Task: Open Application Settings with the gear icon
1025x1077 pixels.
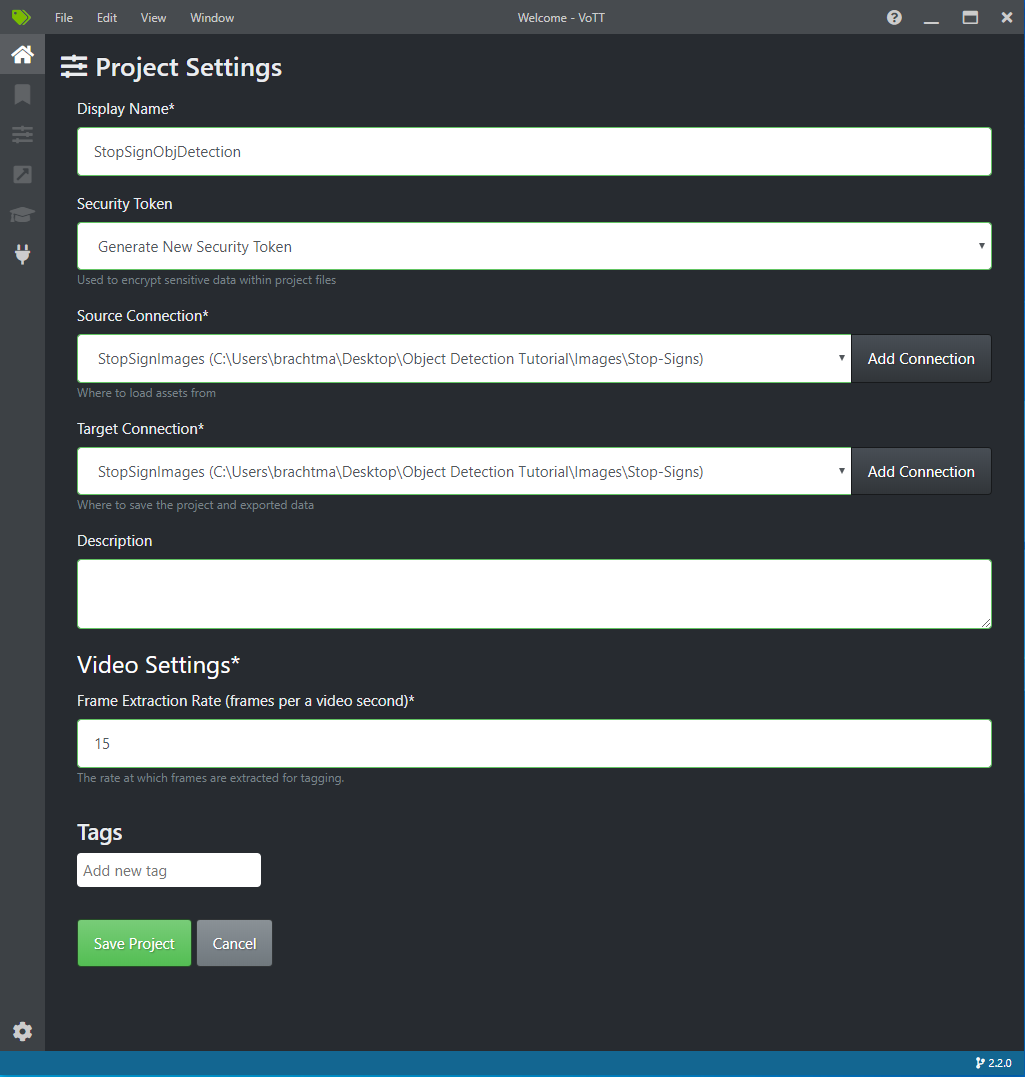Action: [22, 1031]
